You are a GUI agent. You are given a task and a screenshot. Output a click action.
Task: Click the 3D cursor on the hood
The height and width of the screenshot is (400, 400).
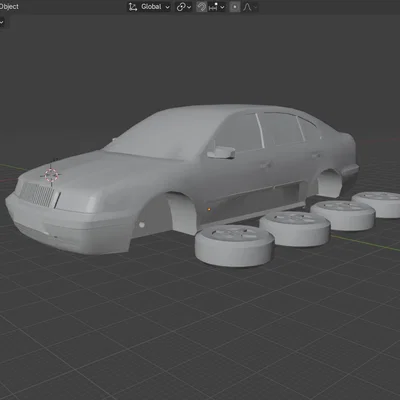click(51, 175)
